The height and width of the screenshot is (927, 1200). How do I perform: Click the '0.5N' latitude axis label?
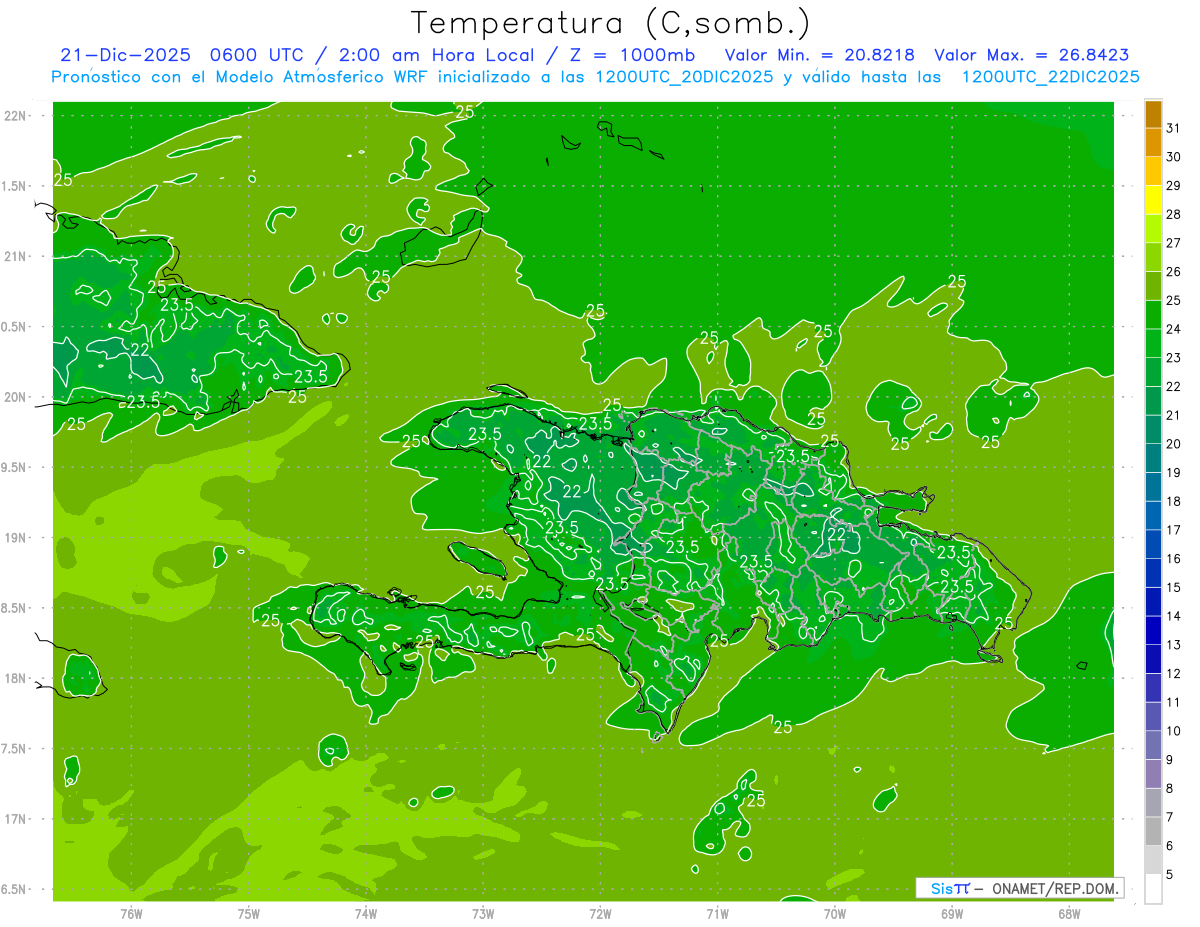tap(15, 327)
